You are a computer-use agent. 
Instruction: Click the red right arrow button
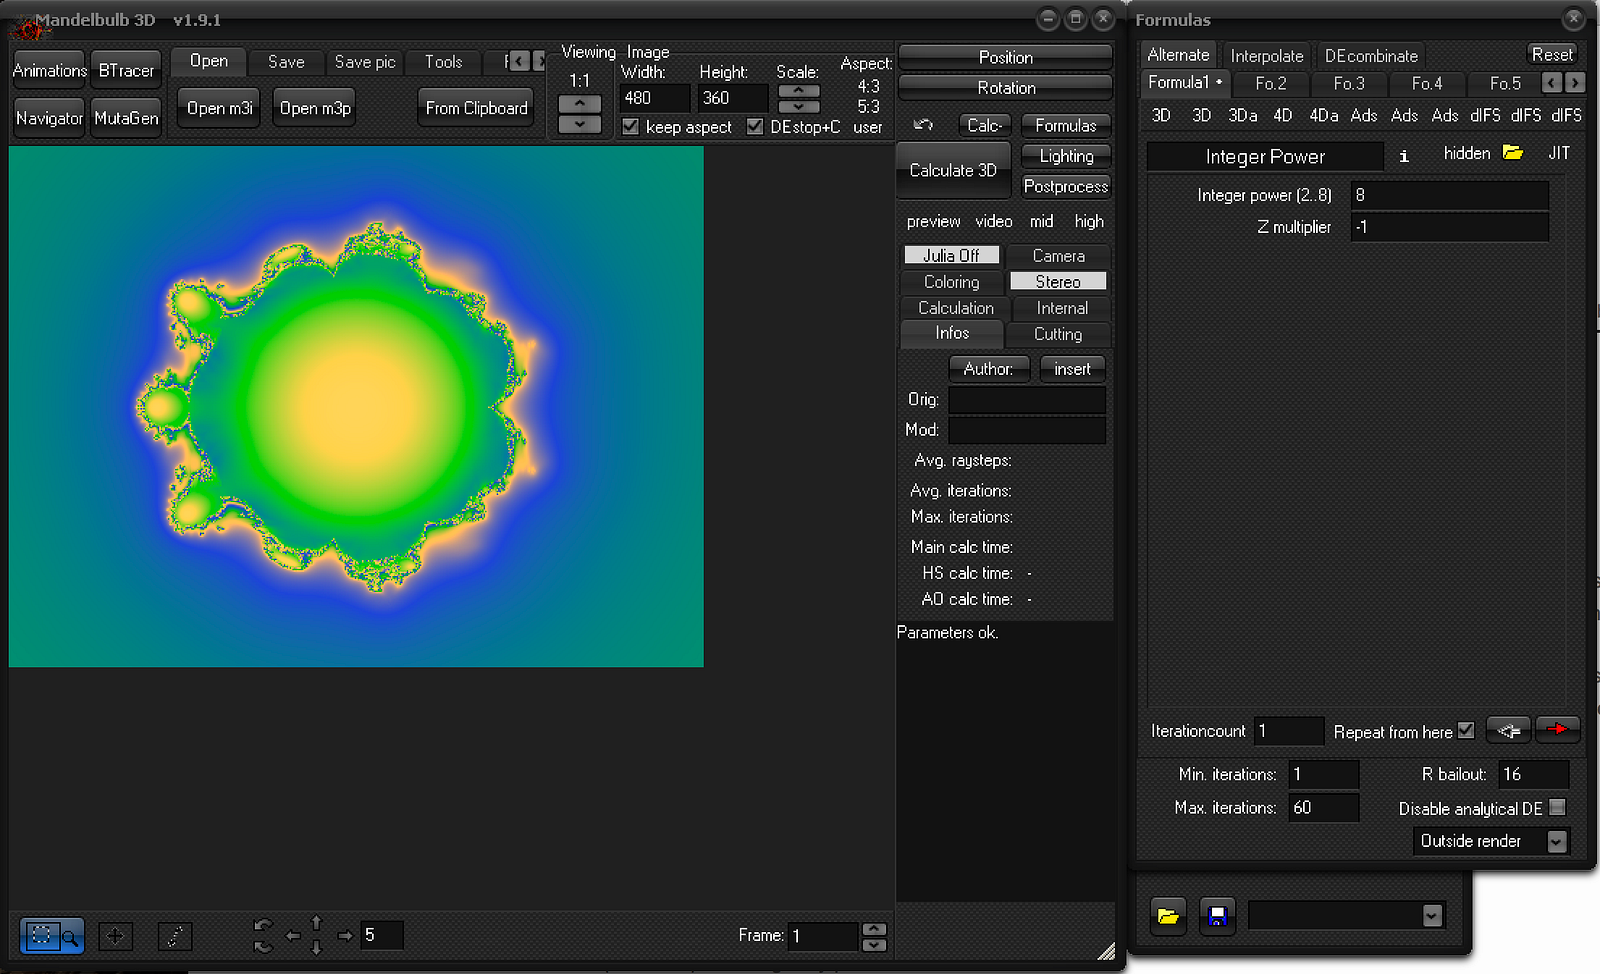pos(1557,730)
